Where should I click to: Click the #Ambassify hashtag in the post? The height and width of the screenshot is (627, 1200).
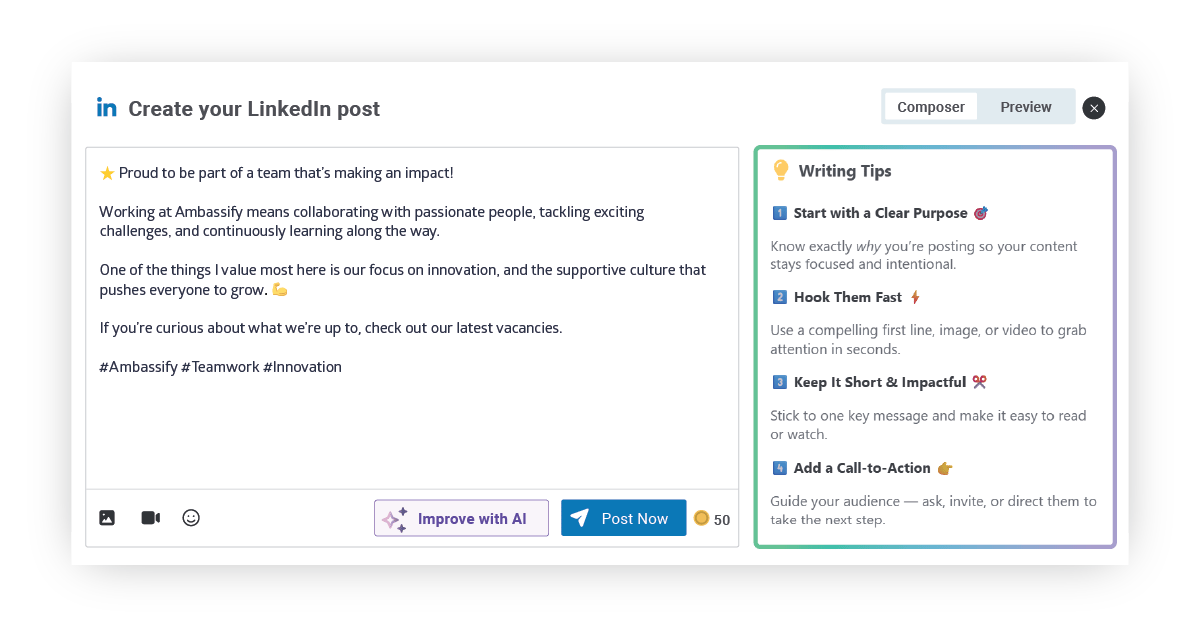(x=138, y=367)
